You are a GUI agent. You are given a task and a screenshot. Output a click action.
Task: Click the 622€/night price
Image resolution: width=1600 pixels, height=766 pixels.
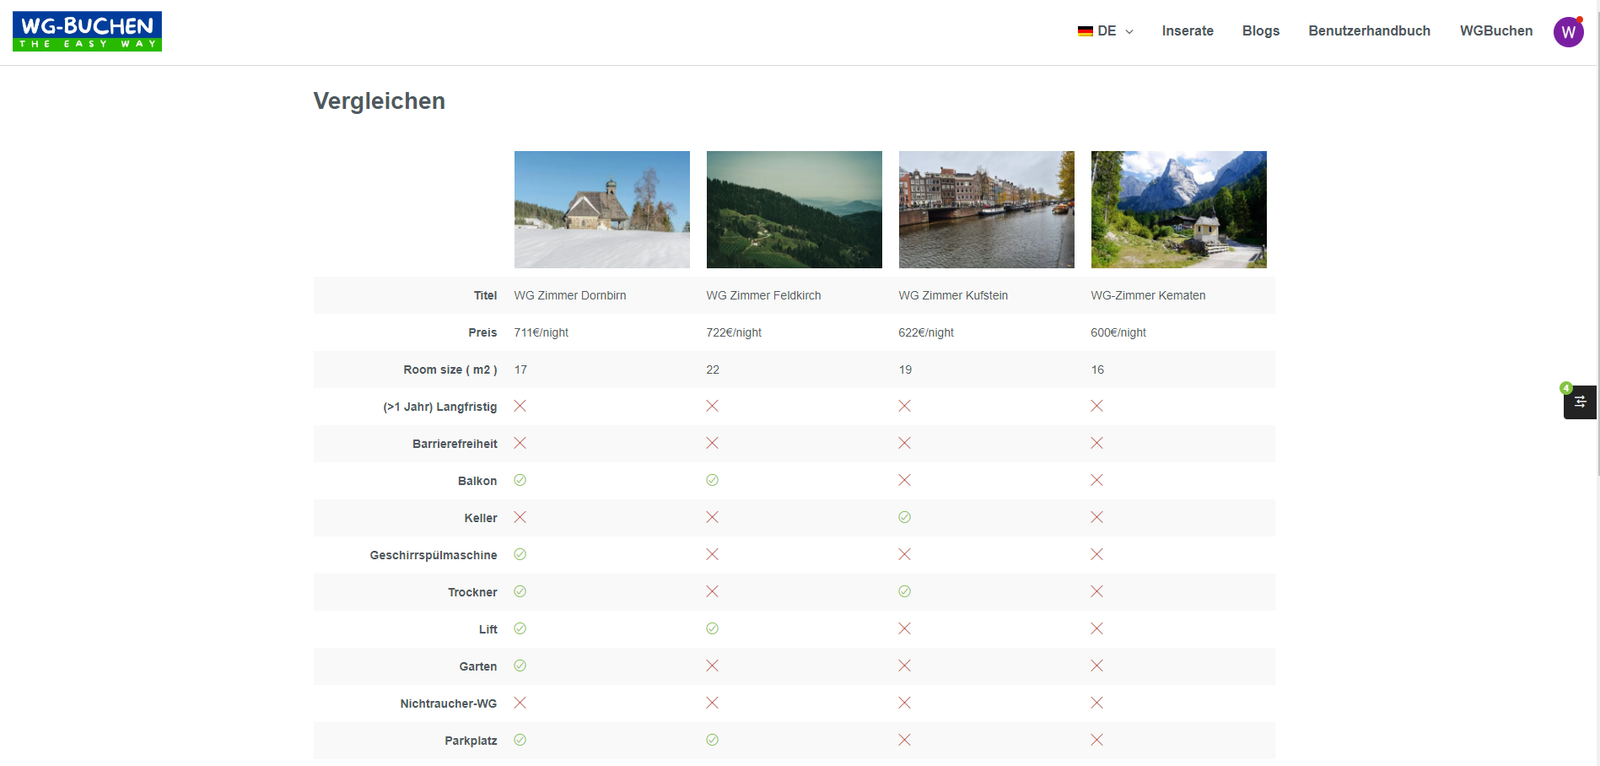point(926,333)
